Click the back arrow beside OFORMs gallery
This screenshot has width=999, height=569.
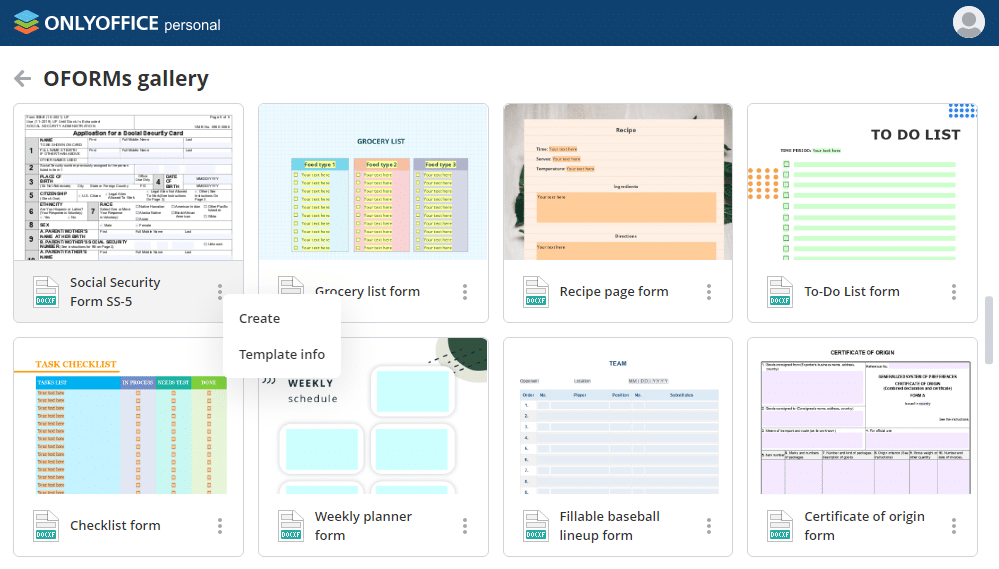[22, 79]
